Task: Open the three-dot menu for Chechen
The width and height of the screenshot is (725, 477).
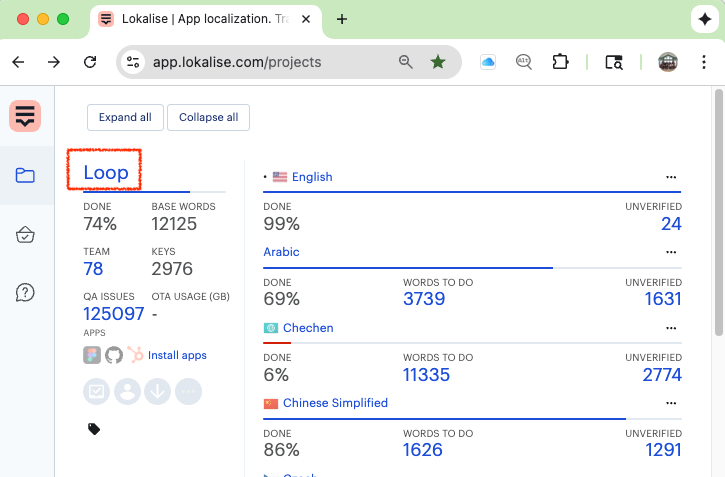Action: coord(671,328)
